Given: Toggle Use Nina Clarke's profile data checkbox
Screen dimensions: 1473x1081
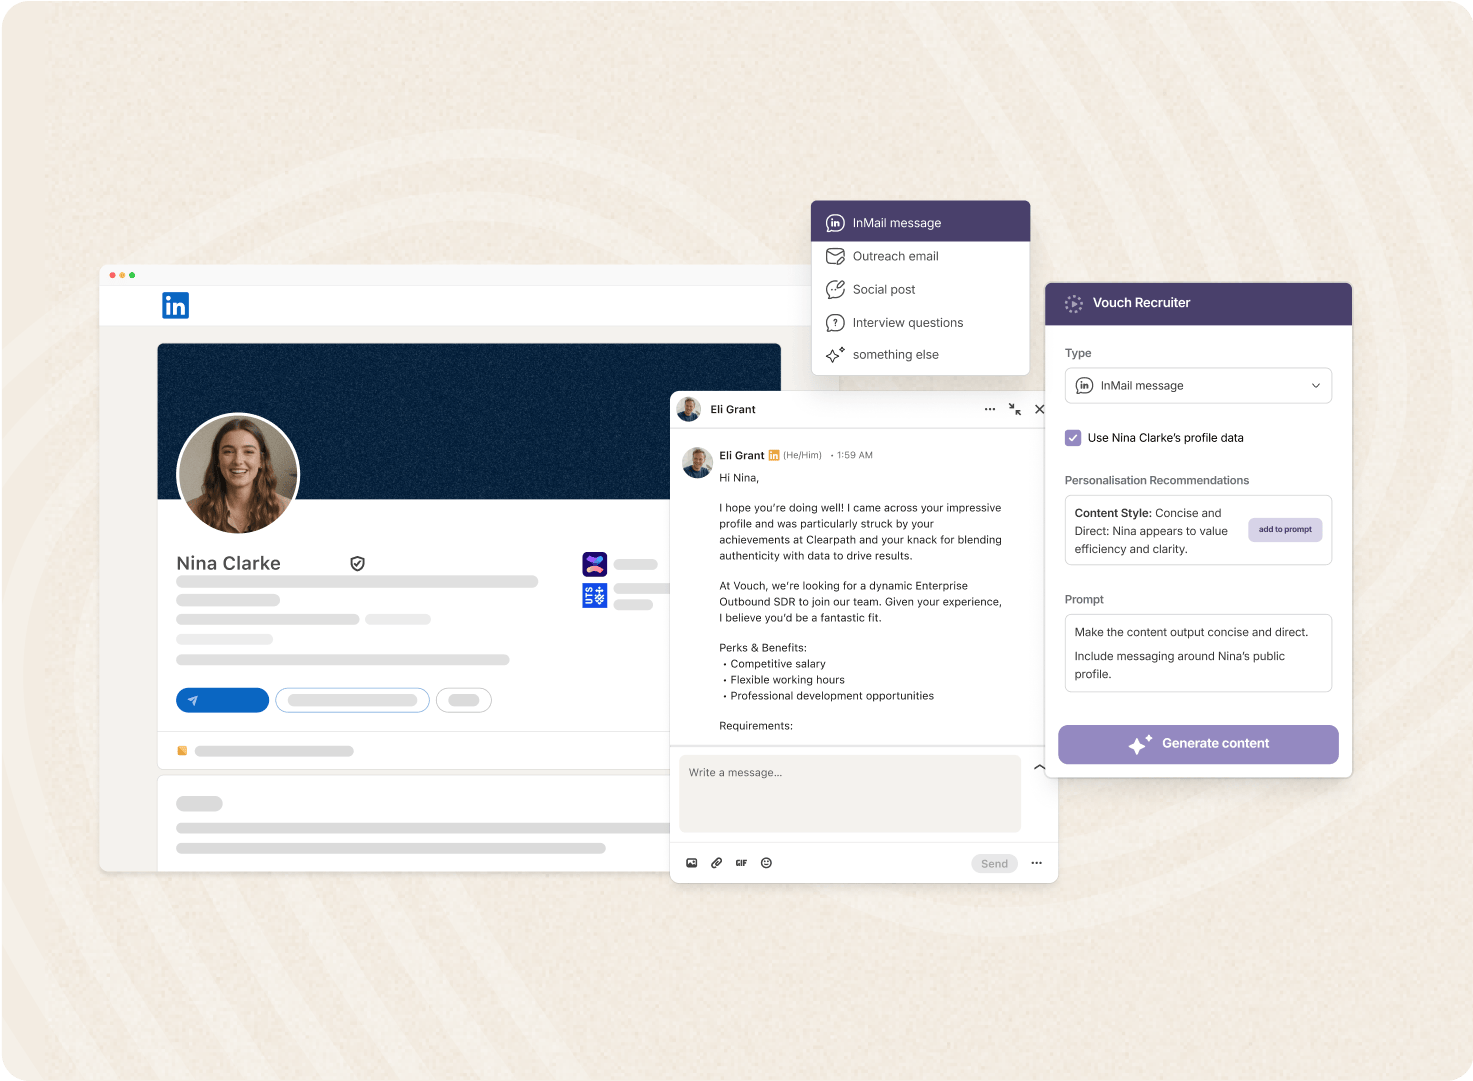Looking at the screenshot, I should pyautogui.click(x=1073, y=438).
